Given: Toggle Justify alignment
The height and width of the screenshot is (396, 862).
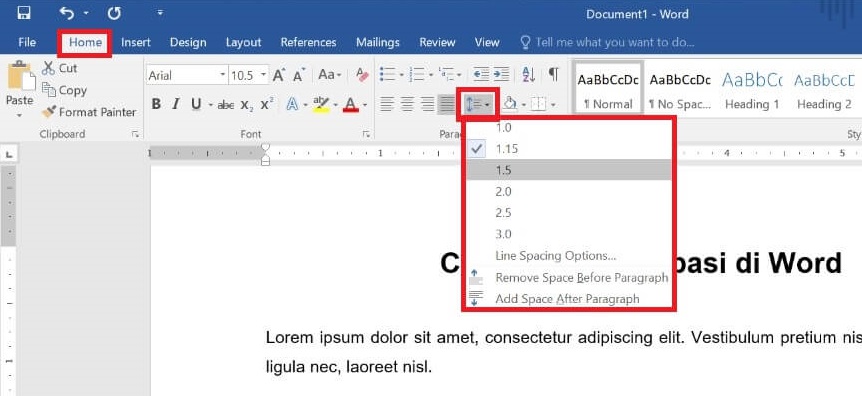Looking at the screenshot, I should coord(447,104).
